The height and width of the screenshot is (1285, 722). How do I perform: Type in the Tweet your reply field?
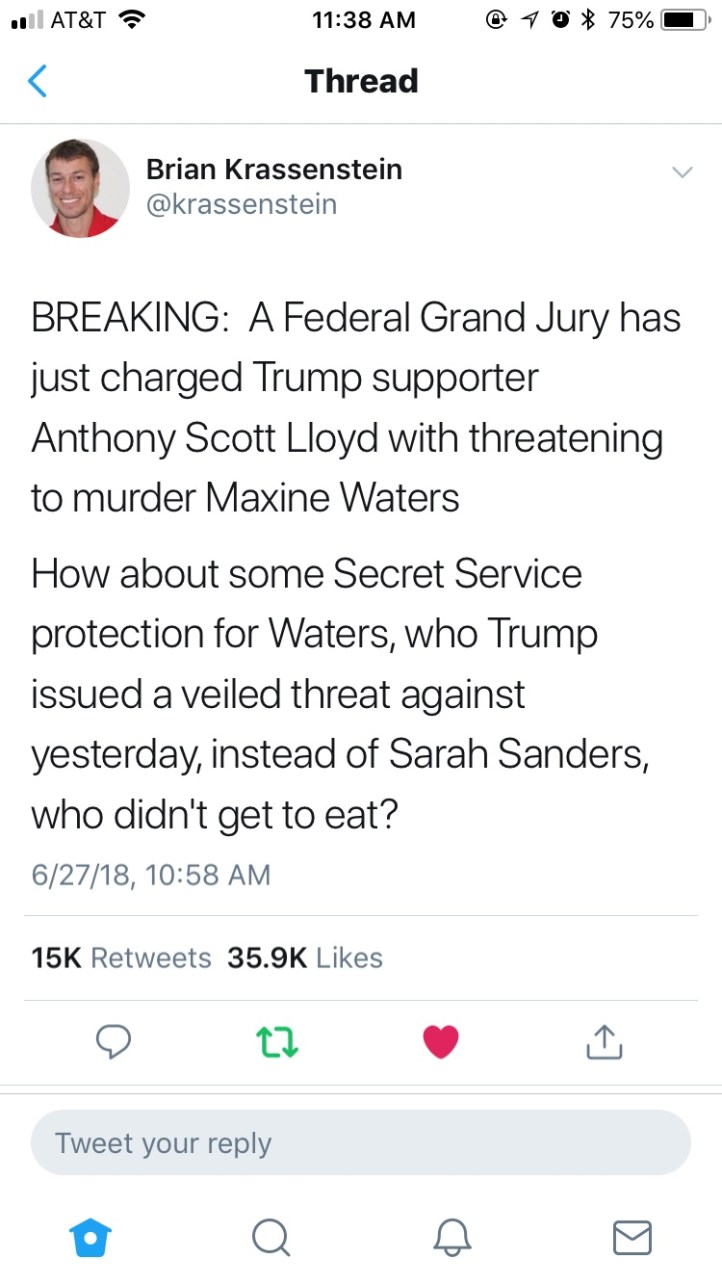pyautogui.click(x=360, y=1143)
